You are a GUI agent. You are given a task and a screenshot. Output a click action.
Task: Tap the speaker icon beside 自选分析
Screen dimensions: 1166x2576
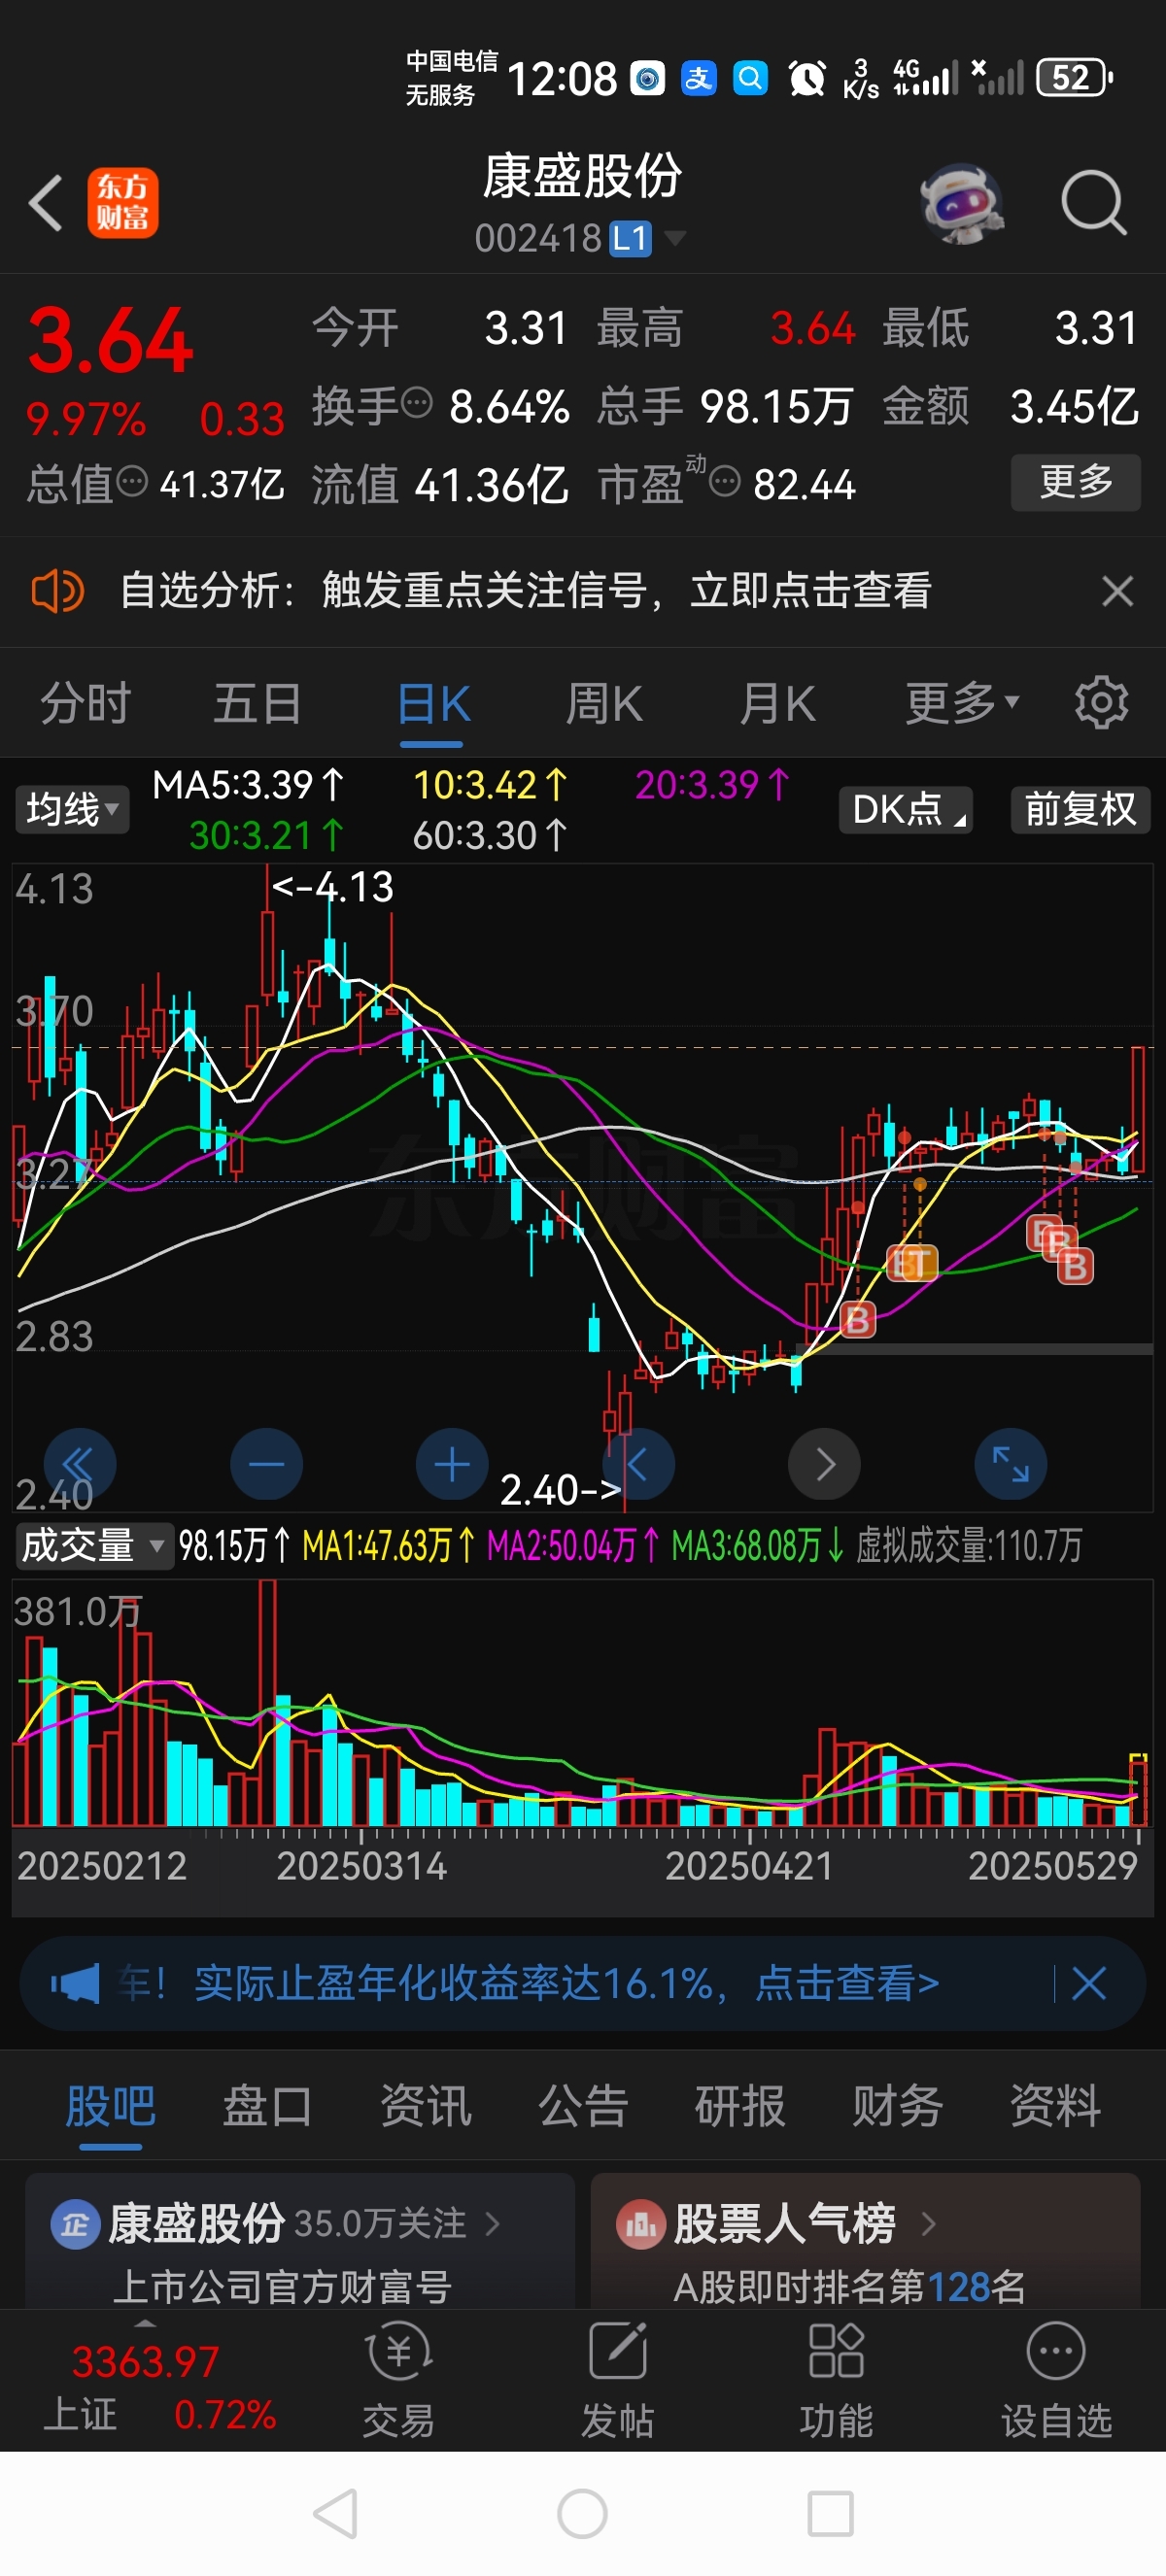pos(57,591)
